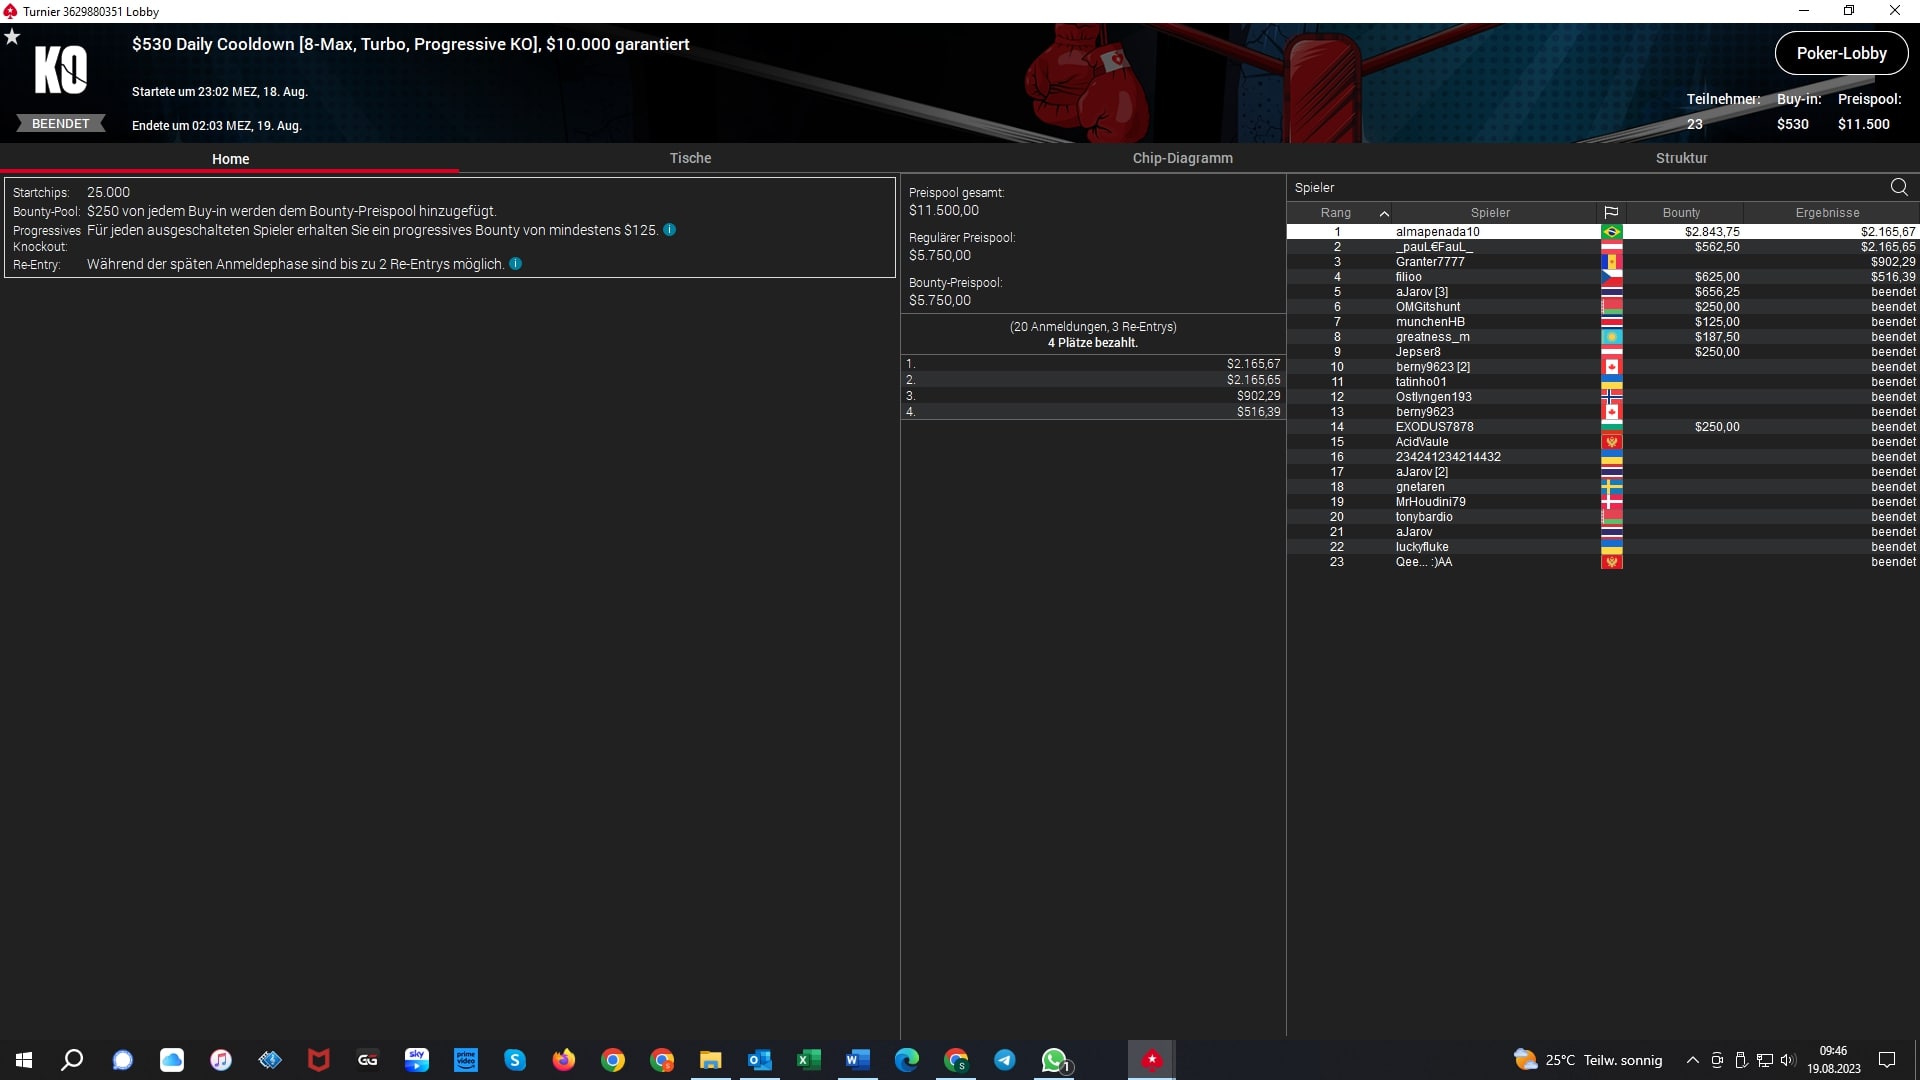Open the Struktur tab
1920x1080 pixels.
pyautogui.click(x=1681, y=158)
